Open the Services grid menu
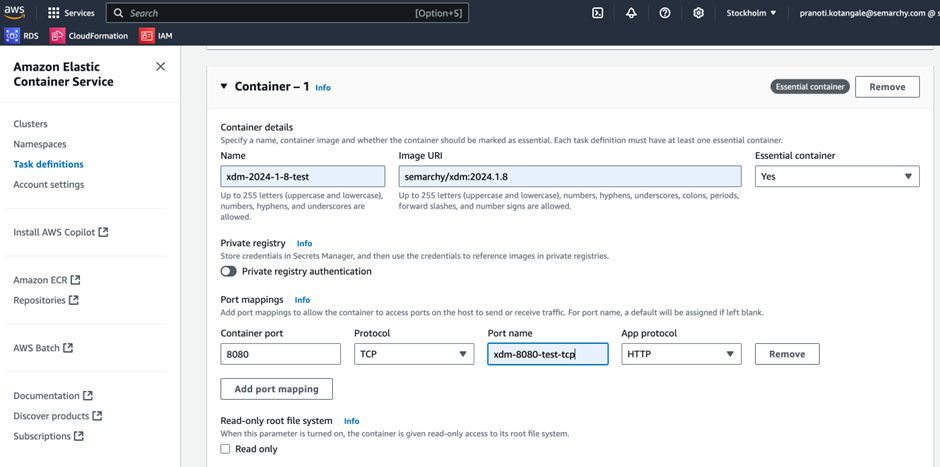 71,13
